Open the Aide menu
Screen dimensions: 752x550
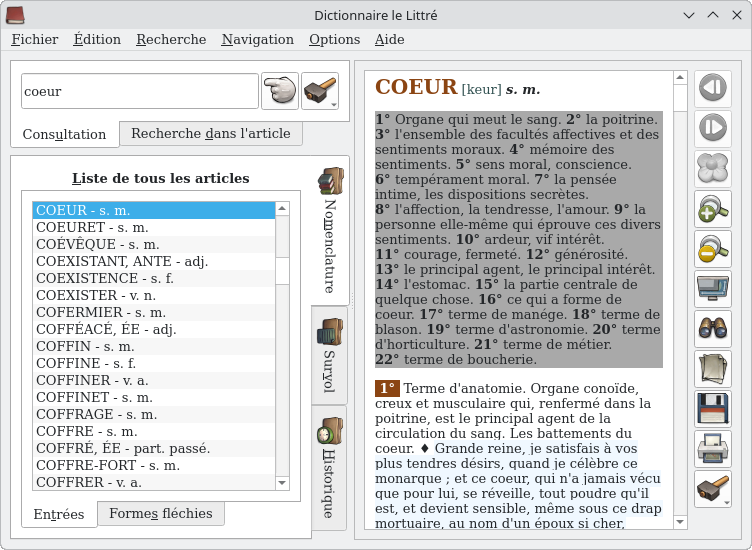point(389,39)
